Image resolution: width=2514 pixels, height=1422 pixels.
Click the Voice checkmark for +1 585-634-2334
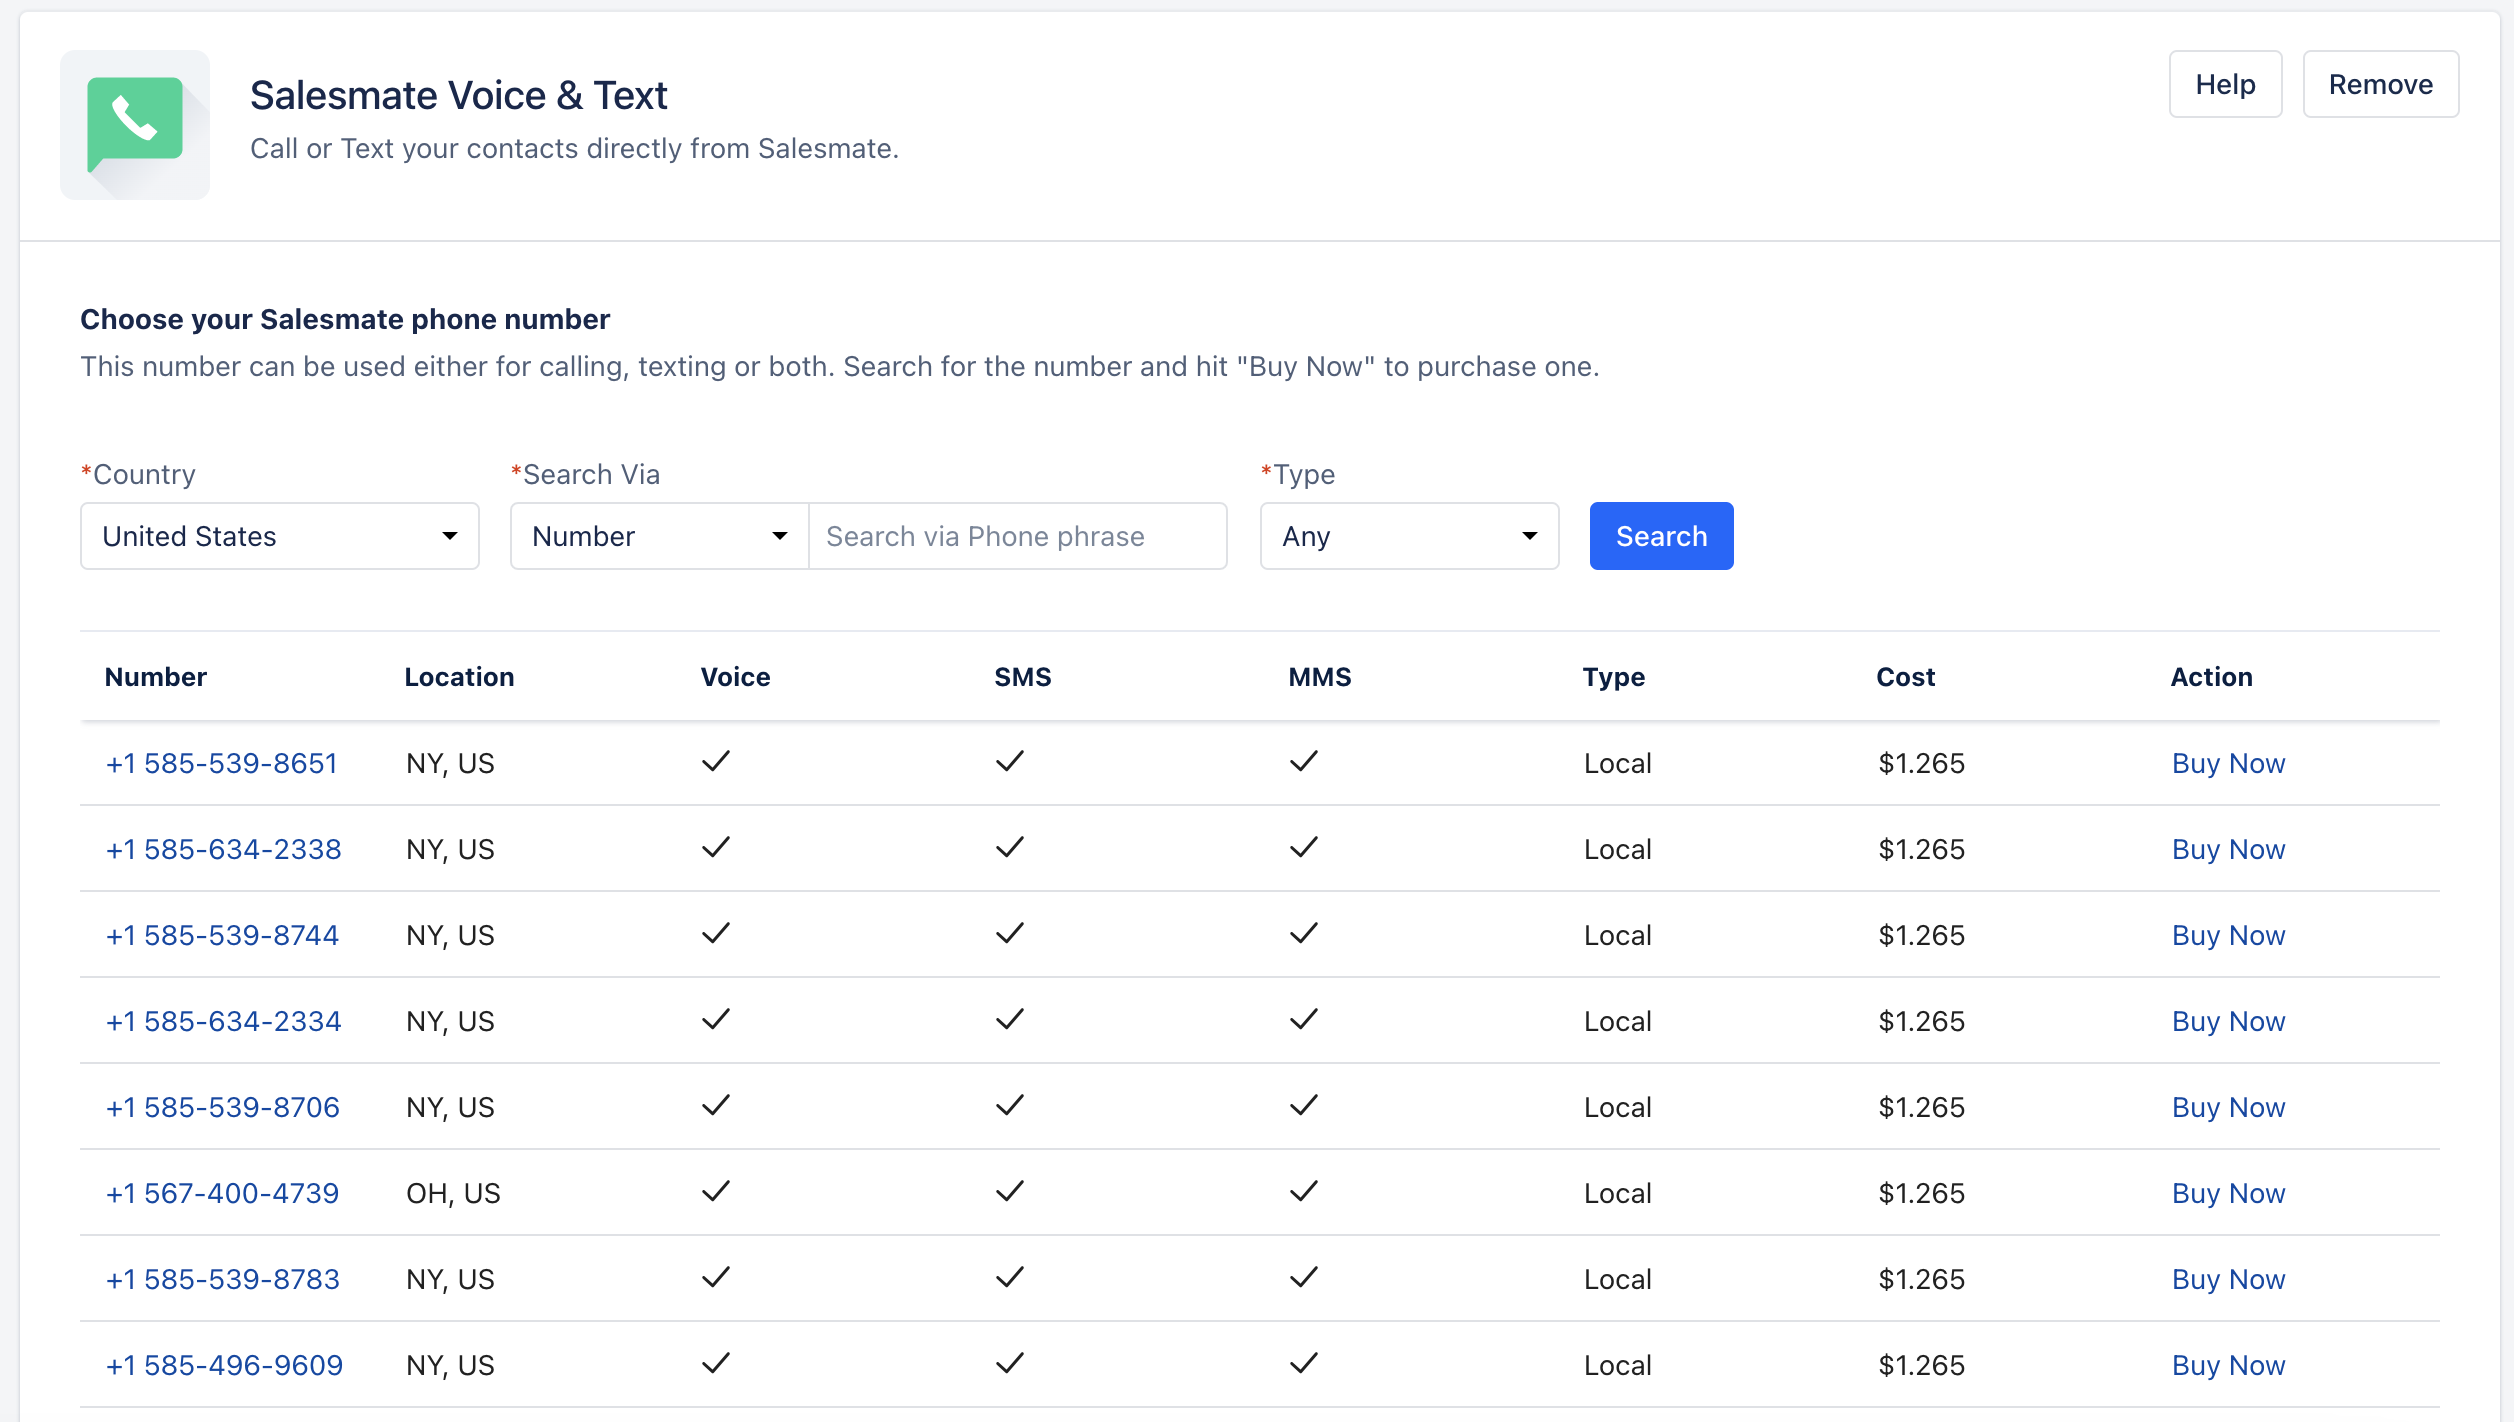click(x=716, y=1019)
